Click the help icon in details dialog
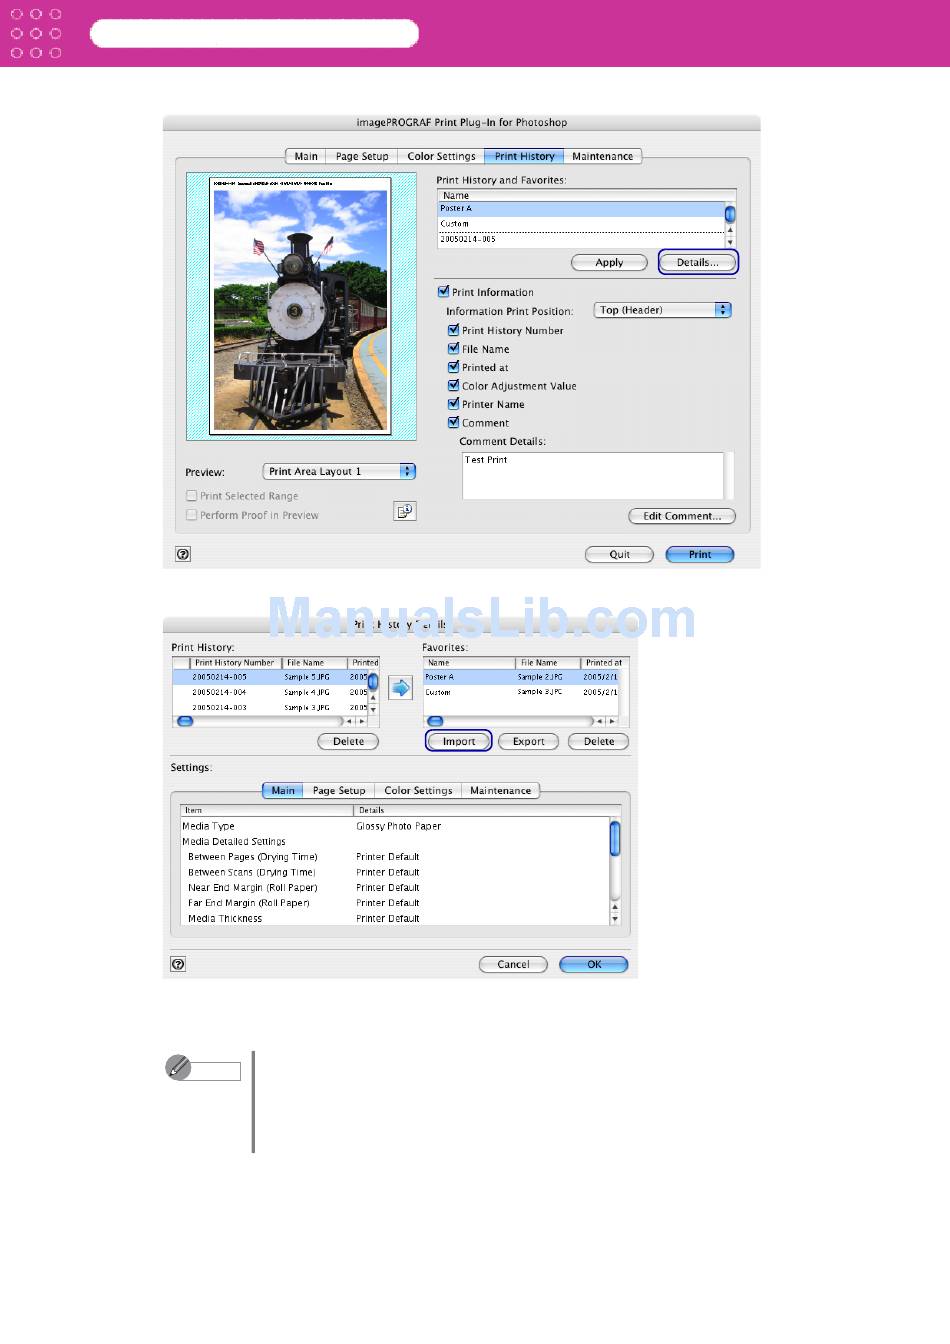 coord(178,964)
